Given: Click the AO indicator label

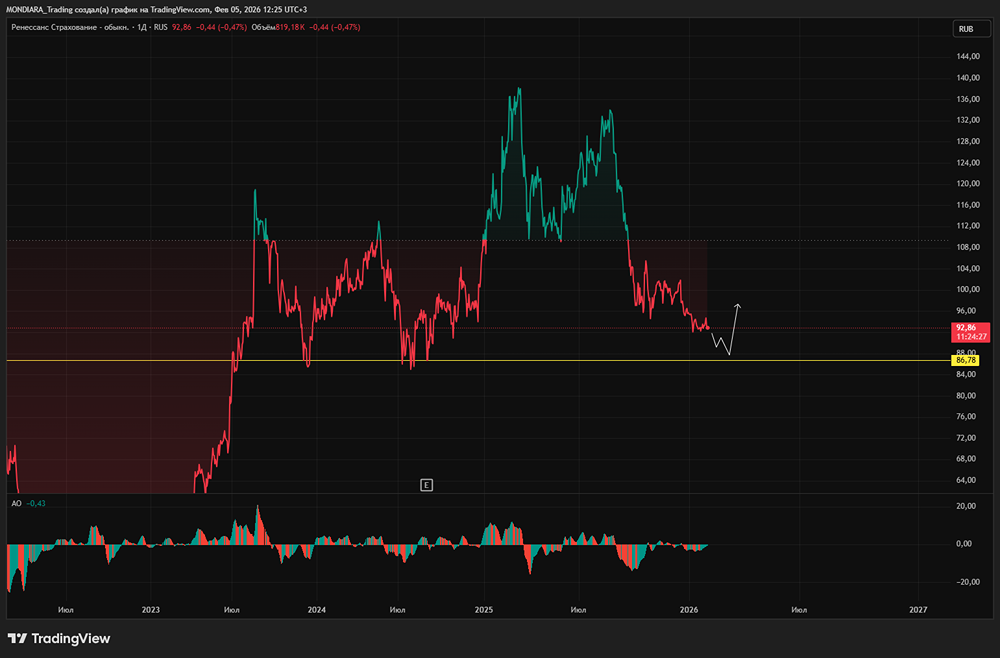Looking at the screenshot, I should click(17, 504).
